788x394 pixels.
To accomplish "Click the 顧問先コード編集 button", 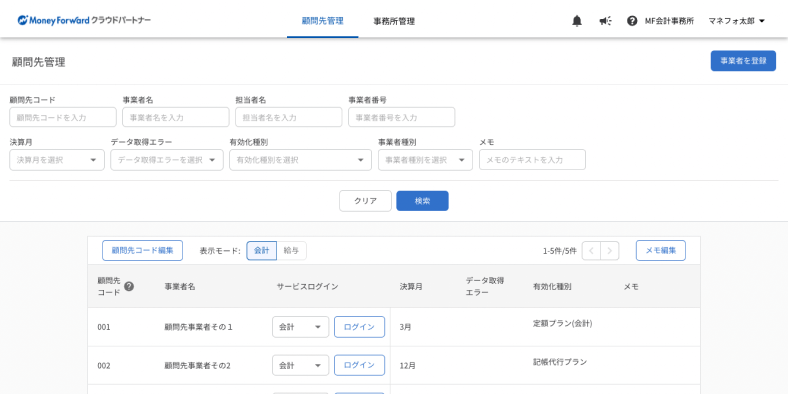I will tap(142, 250).
